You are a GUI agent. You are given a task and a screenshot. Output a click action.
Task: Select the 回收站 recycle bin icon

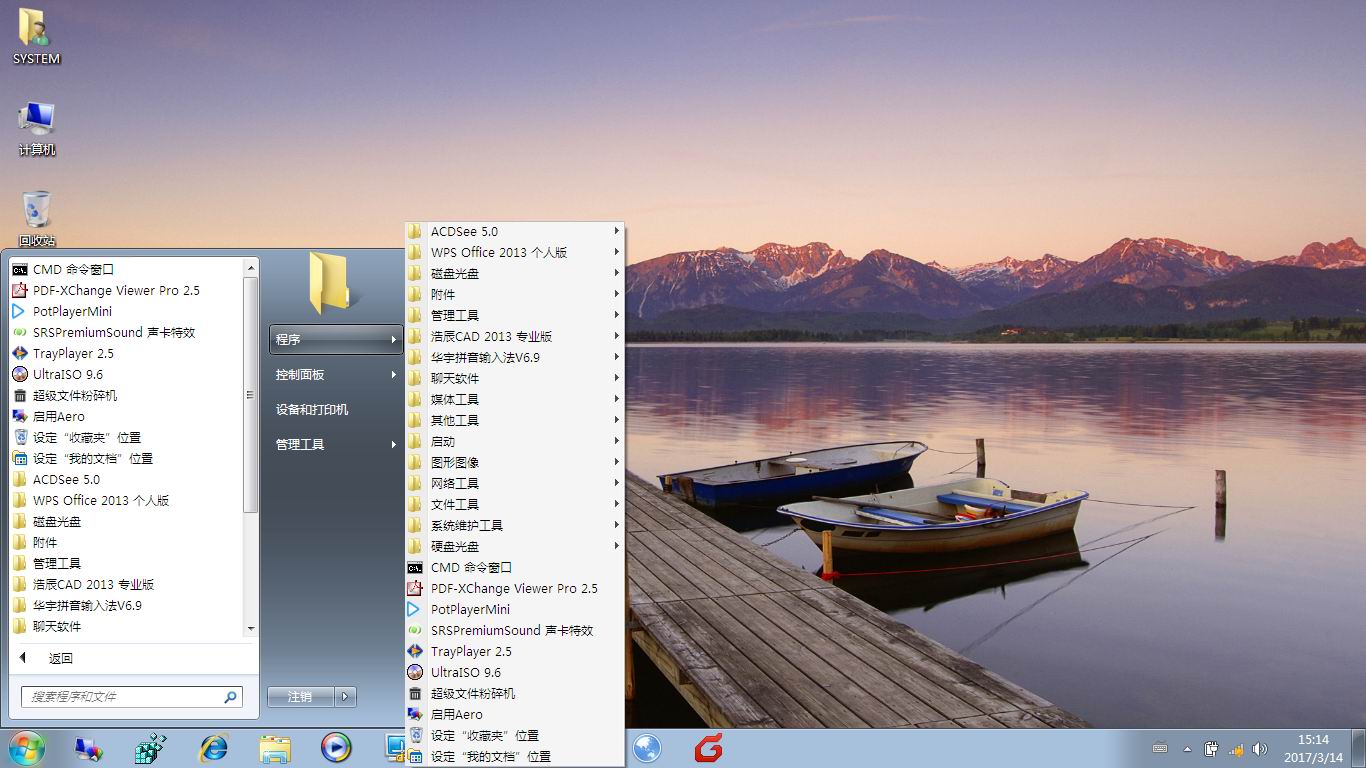click(x=37, y=218)
